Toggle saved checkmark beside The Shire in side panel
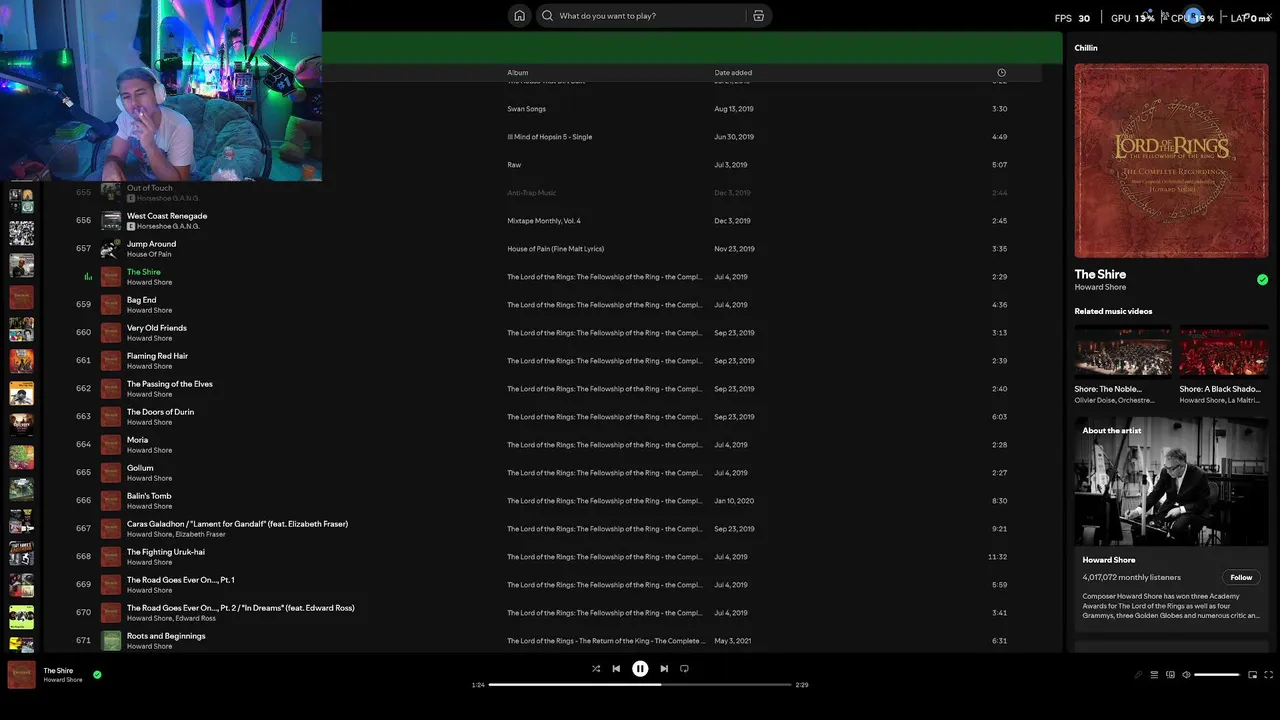This screenshot has width=1280, height=720. 1262,280
